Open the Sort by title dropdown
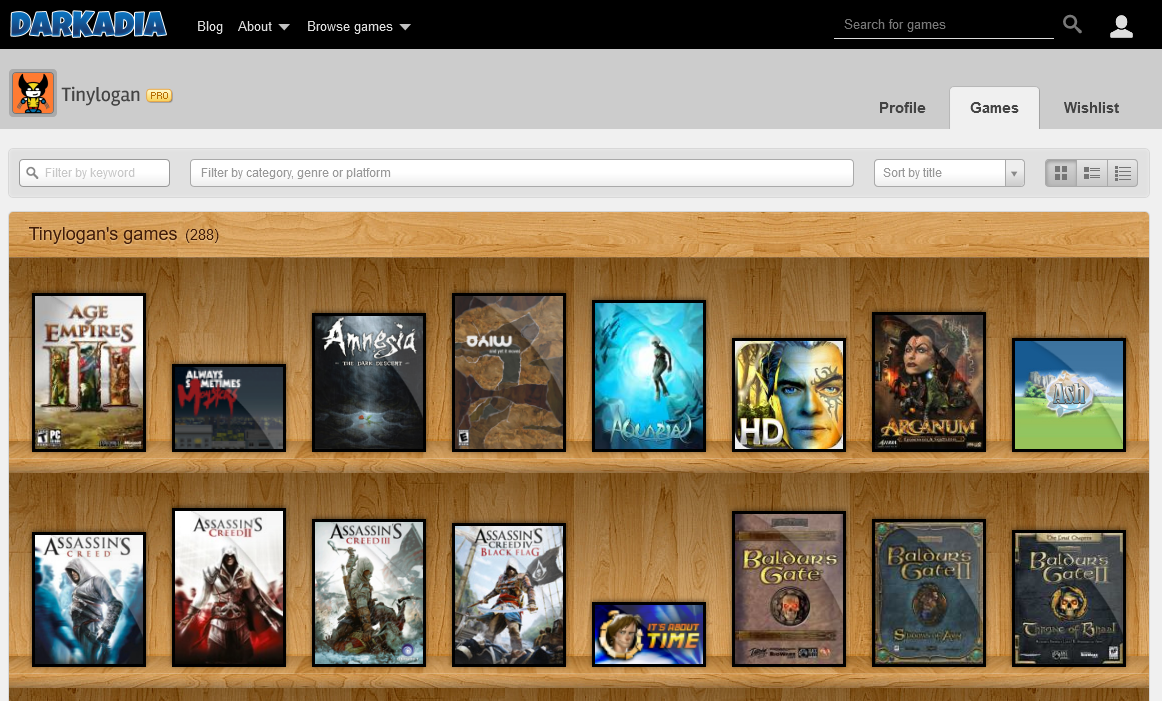 (948, 173)
